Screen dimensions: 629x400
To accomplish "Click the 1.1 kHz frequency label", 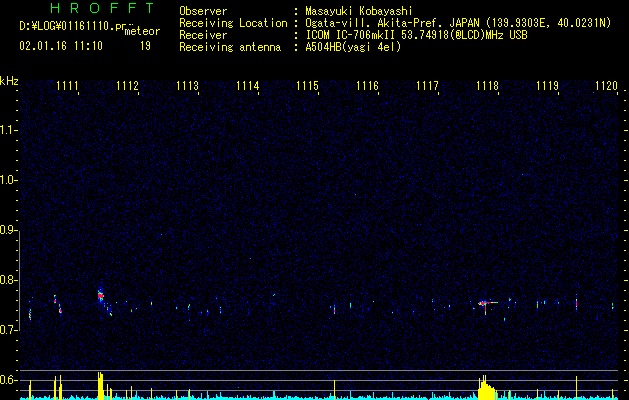I will click(x=8, y=130).
